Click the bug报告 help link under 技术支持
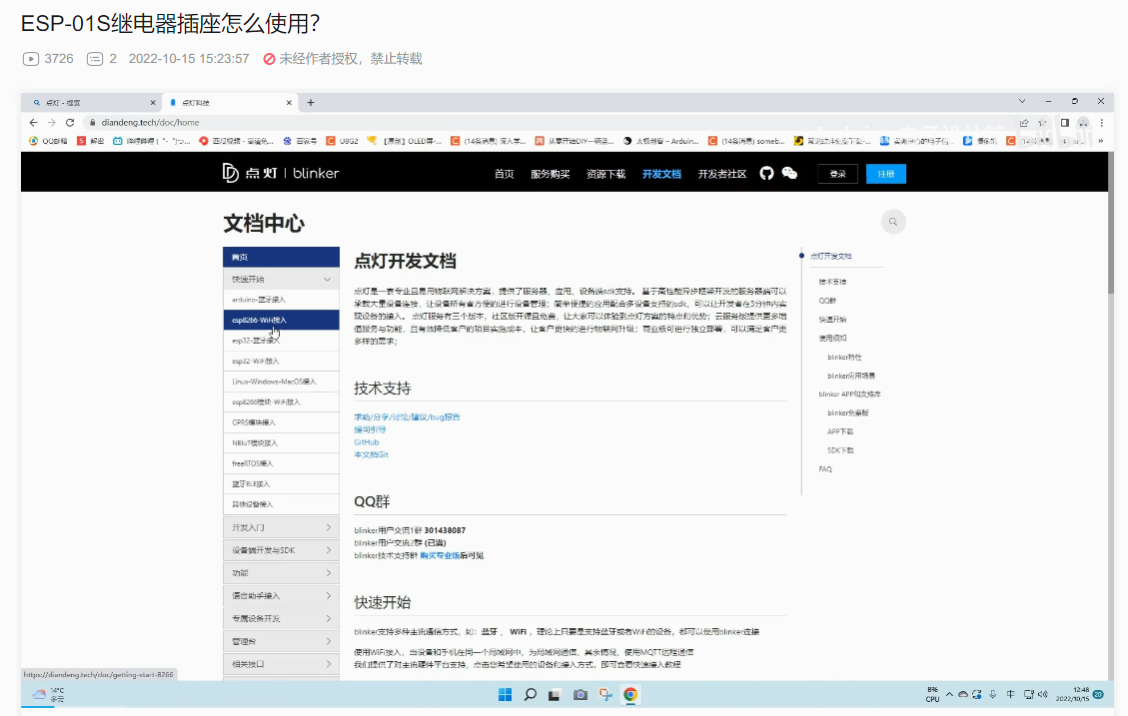This screenshot has width=1128, height=716. (407, 417)
